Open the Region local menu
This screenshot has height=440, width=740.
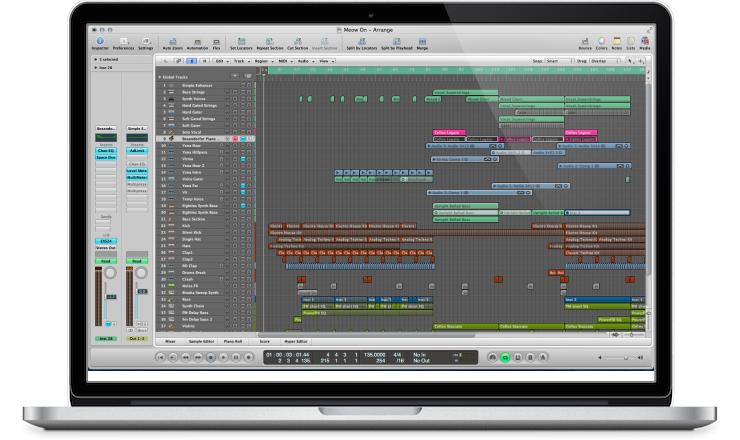tap(263, 61)
